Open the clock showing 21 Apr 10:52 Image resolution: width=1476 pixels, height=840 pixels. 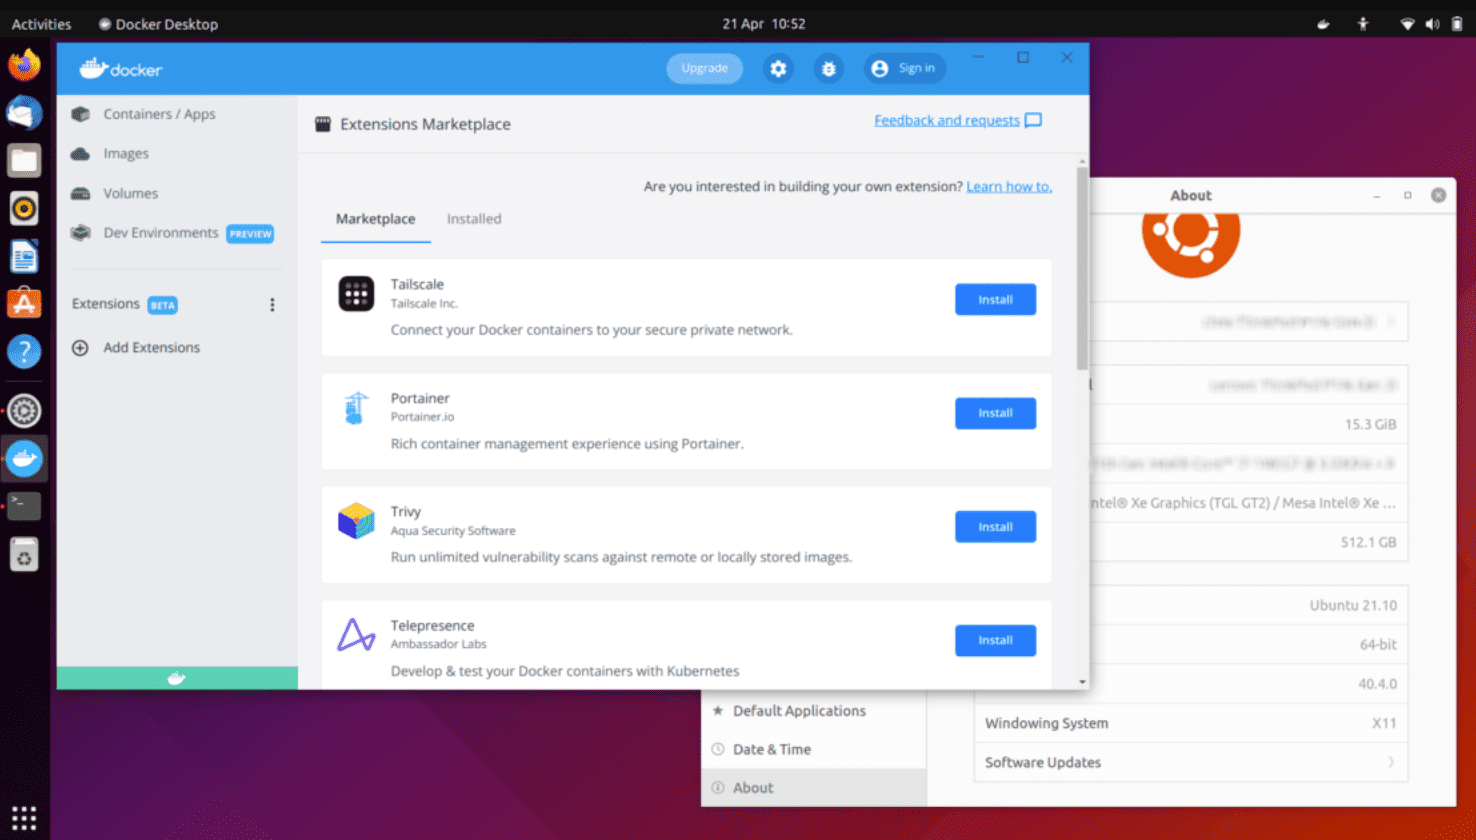coord(763,24)
